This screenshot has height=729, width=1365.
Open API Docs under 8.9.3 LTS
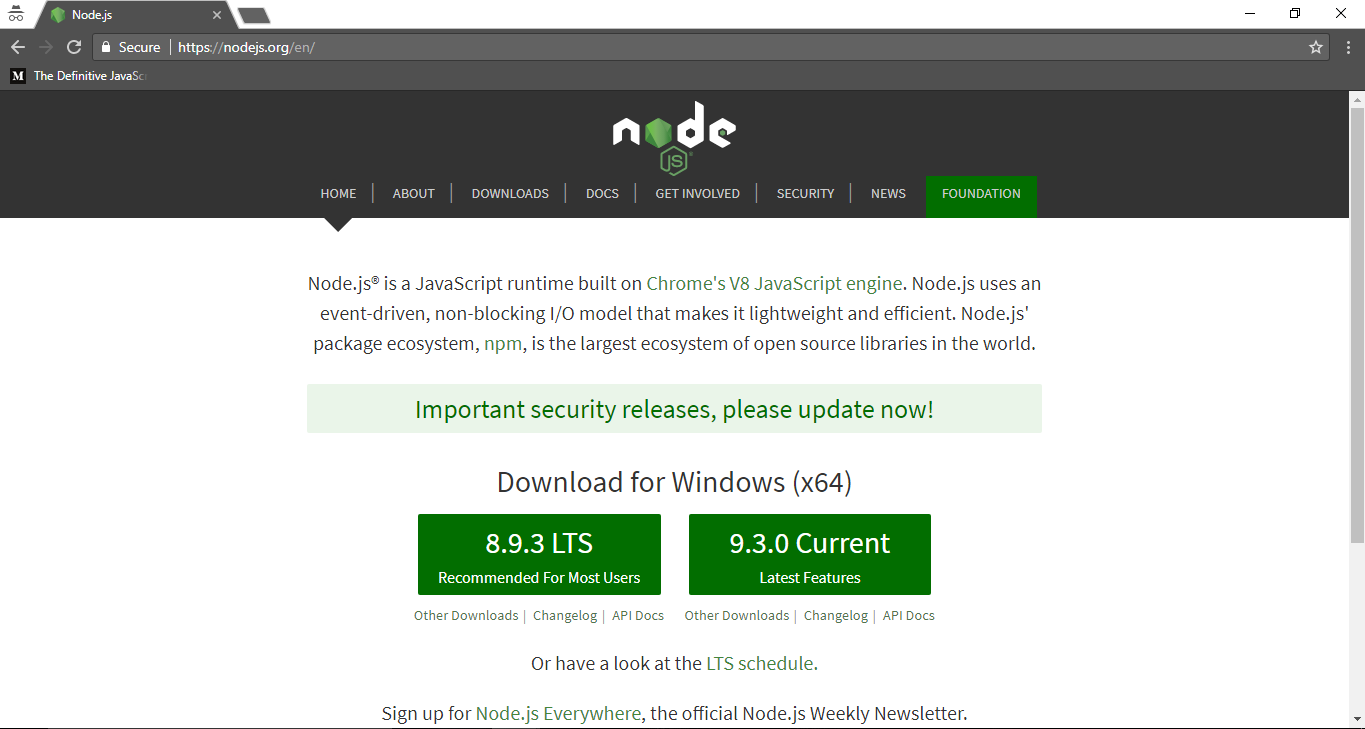[638, 616]
